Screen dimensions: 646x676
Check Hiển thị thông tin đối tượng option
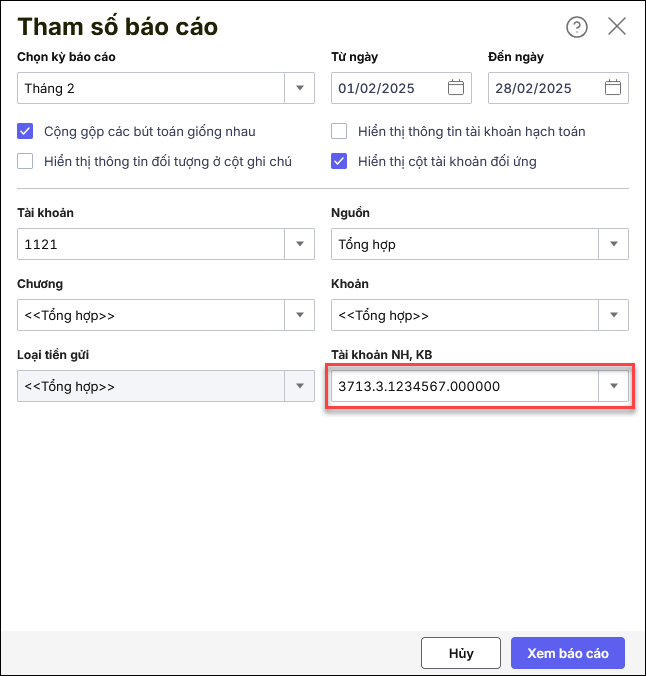pyautogui.click(x=26, y=161)
